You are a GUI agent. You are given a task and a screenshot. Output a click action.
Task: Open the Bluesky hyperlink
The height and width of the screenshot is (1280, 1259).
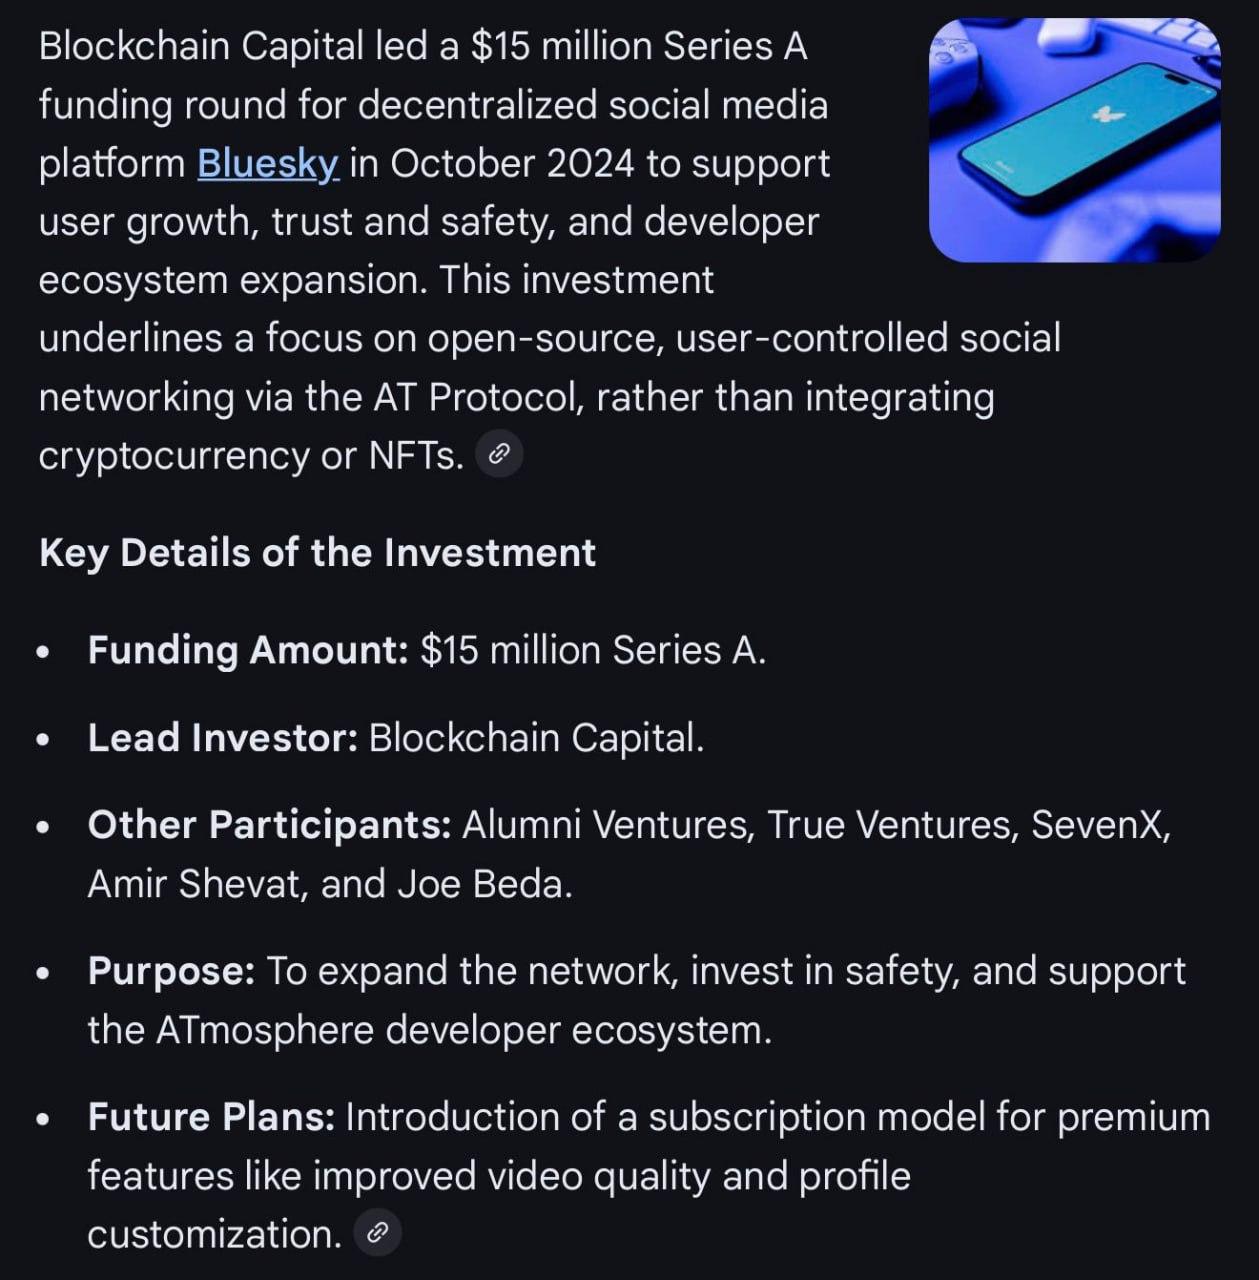(267, 163)
